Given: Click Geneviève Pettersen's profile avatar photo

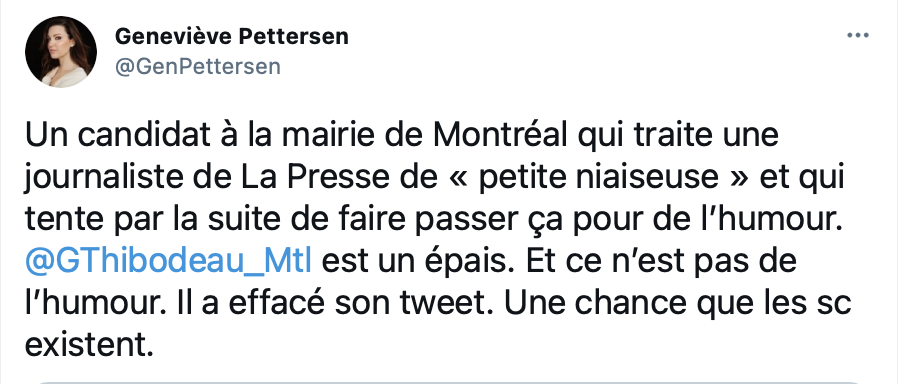Looking at the screenshot, I should click(x=61, y=52).
